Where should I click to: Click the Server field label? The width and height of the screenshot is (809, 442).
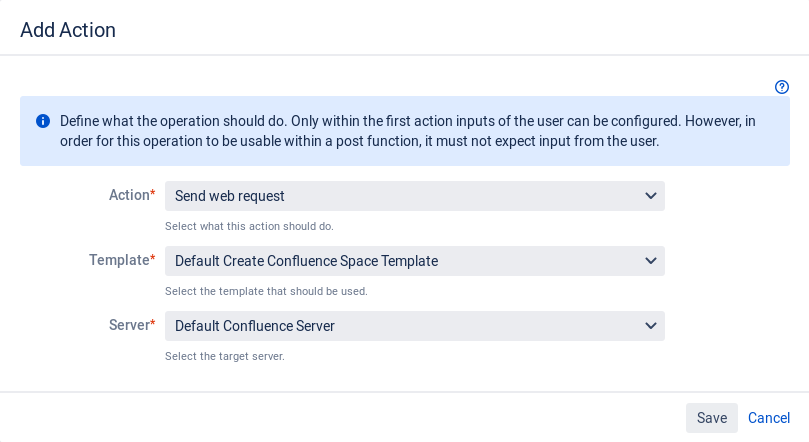[129, 325]
